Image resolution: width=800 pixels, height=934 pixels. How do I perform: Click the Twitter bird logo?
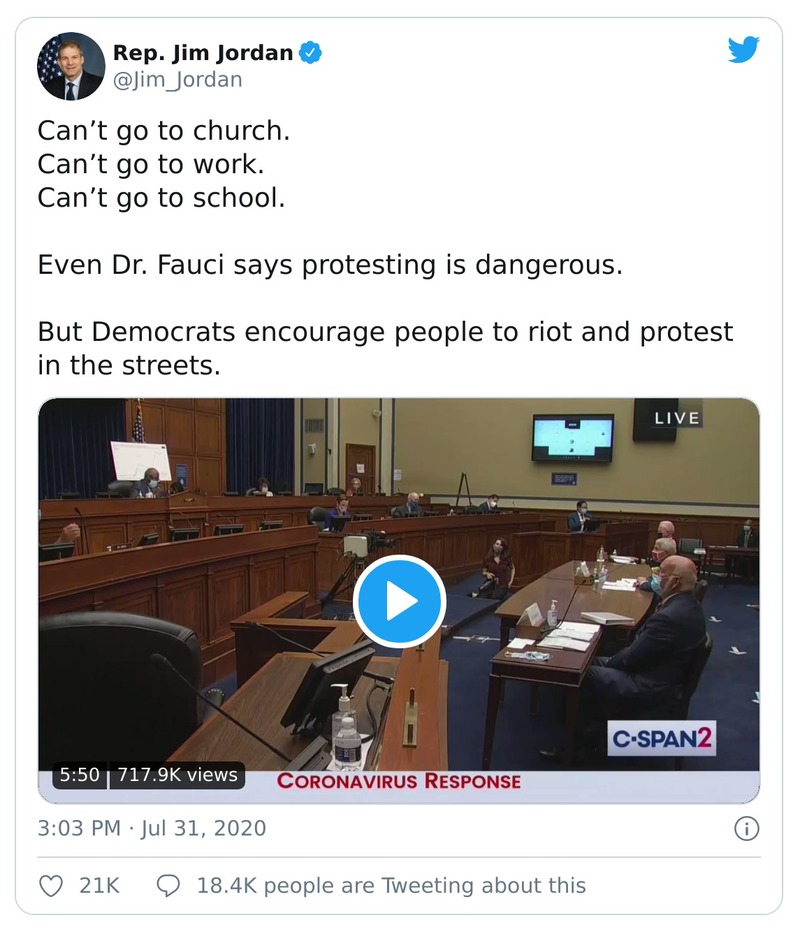click(743, 50)
